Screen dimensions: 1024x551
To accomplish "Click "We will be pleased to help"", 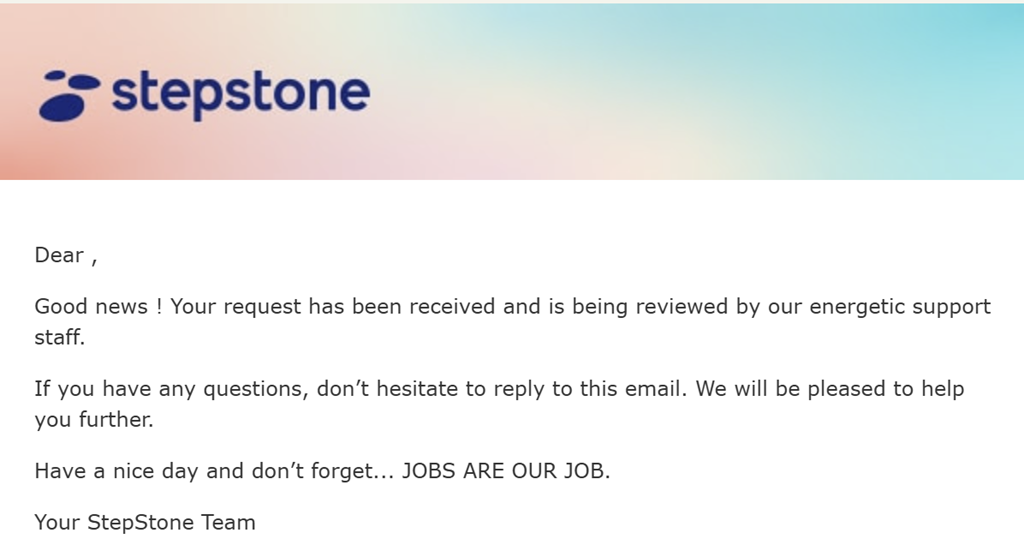I will tap(830, 389).
